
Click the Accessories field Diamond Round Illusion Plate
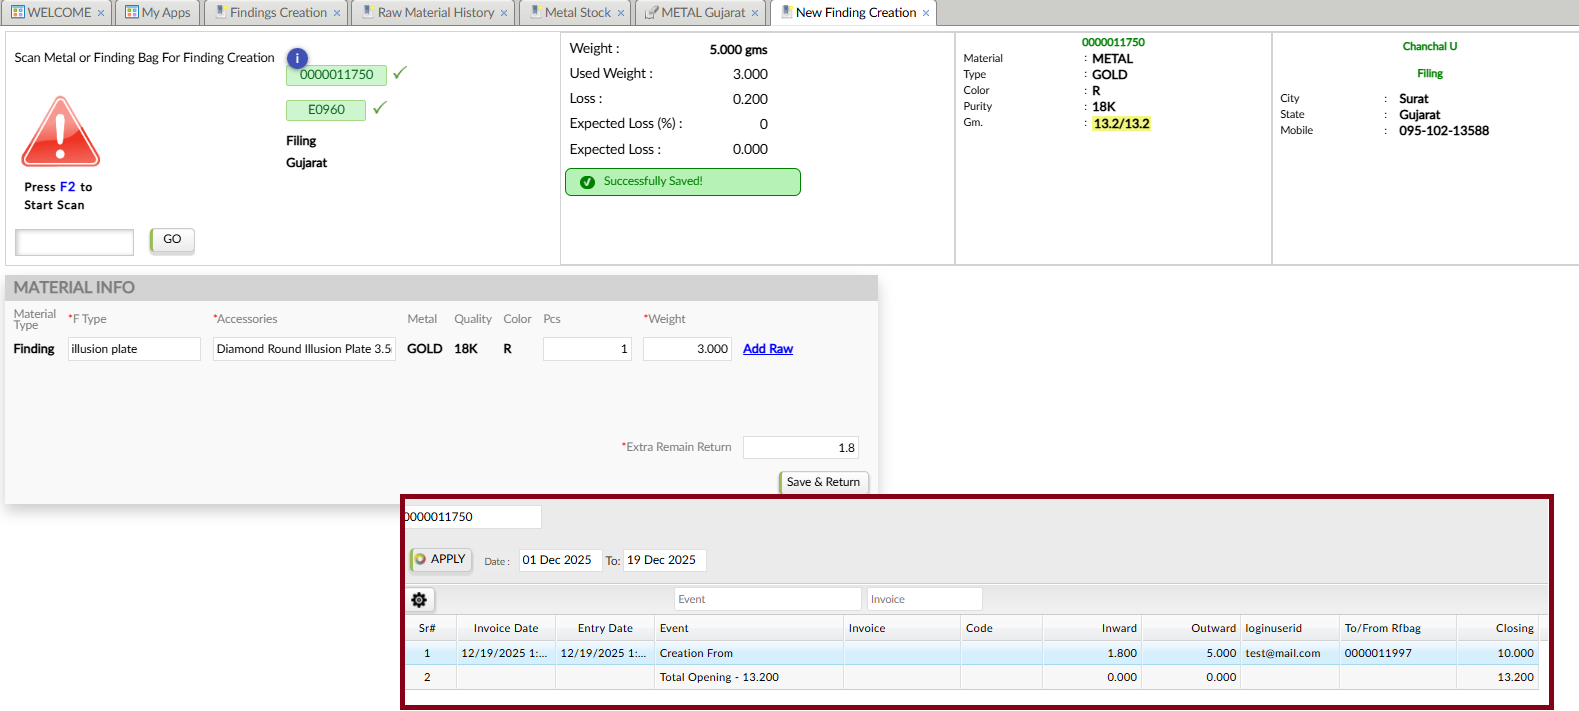click(x=304, y=349)
